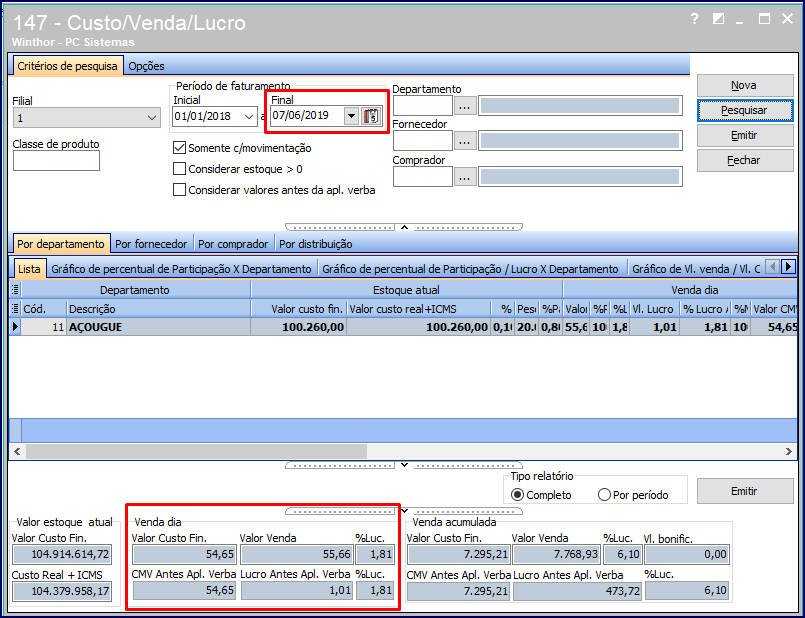Open the Final date dropdown arrow
This screenshot has height=618, width=805.
(351, 116)
